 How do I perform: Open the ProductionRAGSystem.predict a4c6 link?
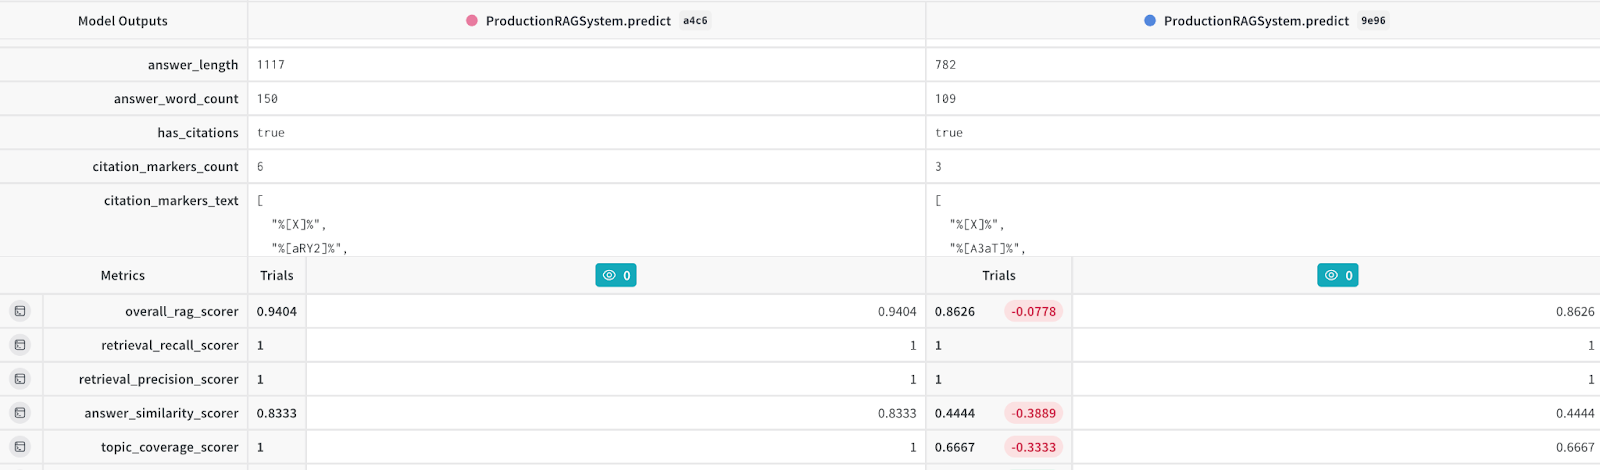point(578,20)
